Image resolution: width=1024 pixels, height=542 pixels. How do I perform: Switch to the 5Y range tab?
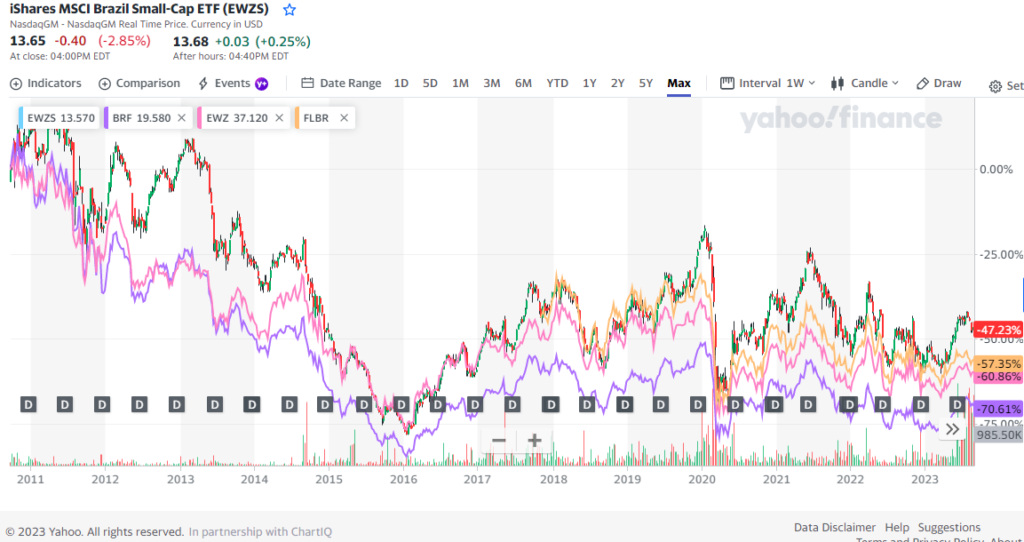point(646,84)
